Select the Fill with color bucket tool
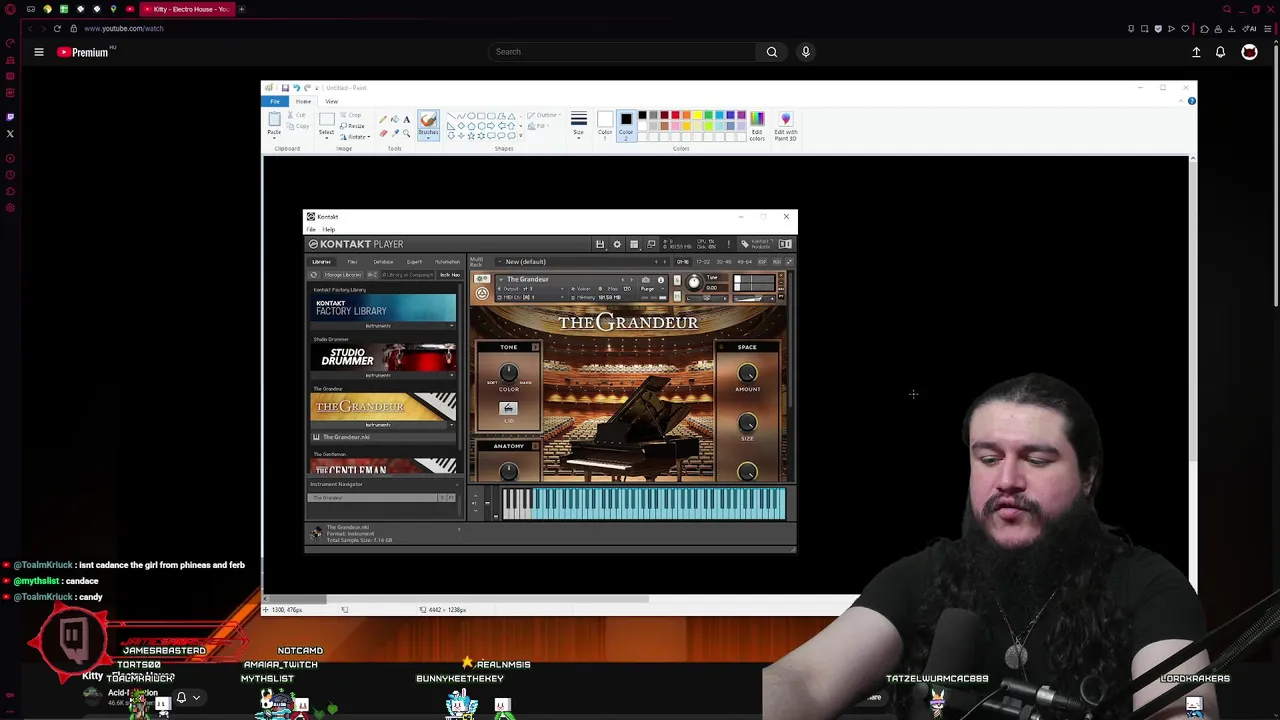Viewport: 1280px width, 720px height. tap(395, 119)
